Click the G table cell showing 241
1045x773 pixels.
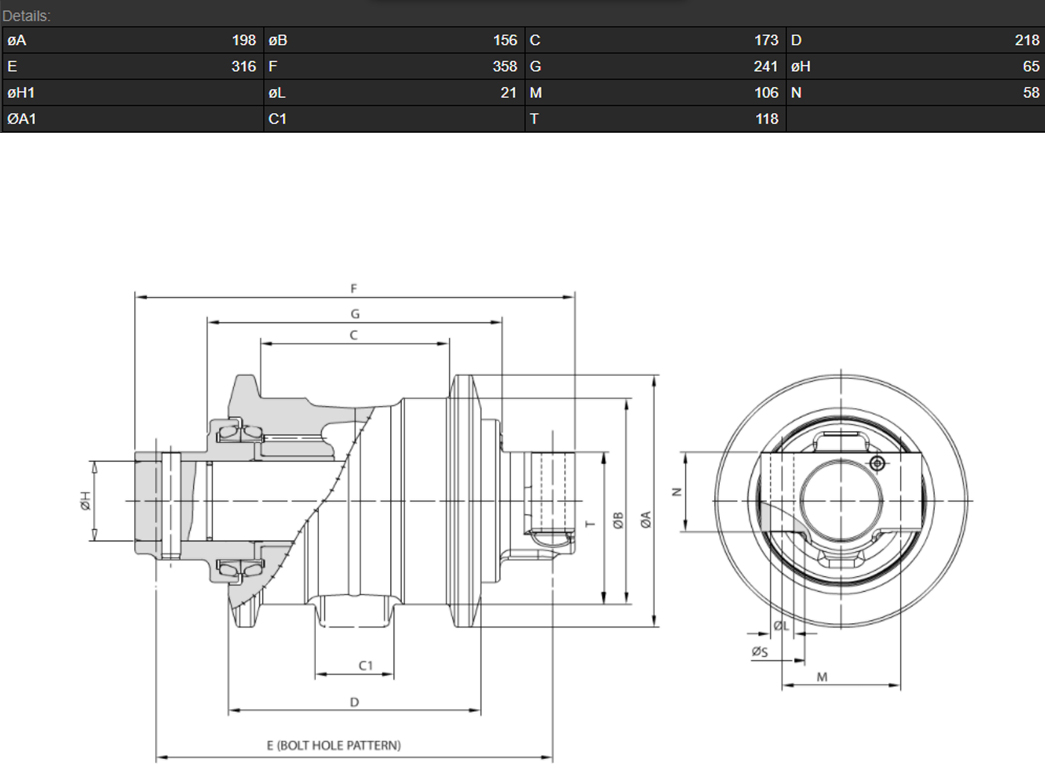(655, 67)
